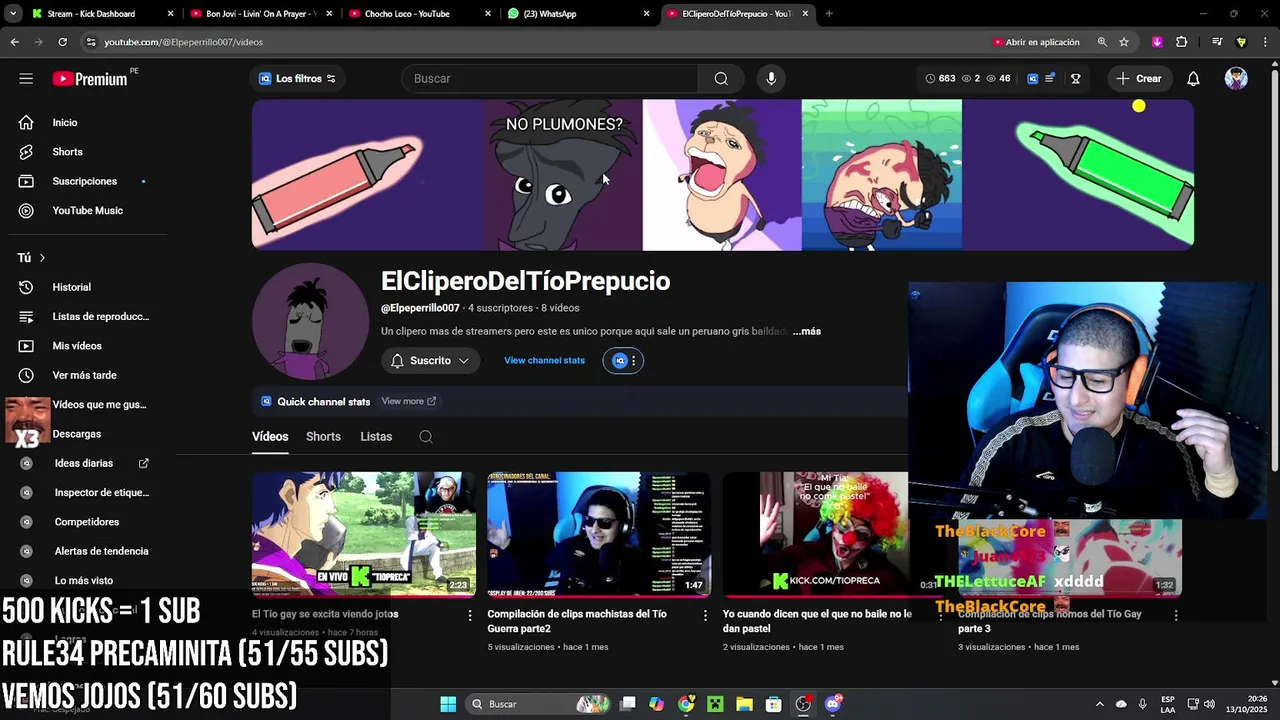This screenshot has width=1280, height=720.
Task: Open the notifications bell
Action: pos(1193,78)
